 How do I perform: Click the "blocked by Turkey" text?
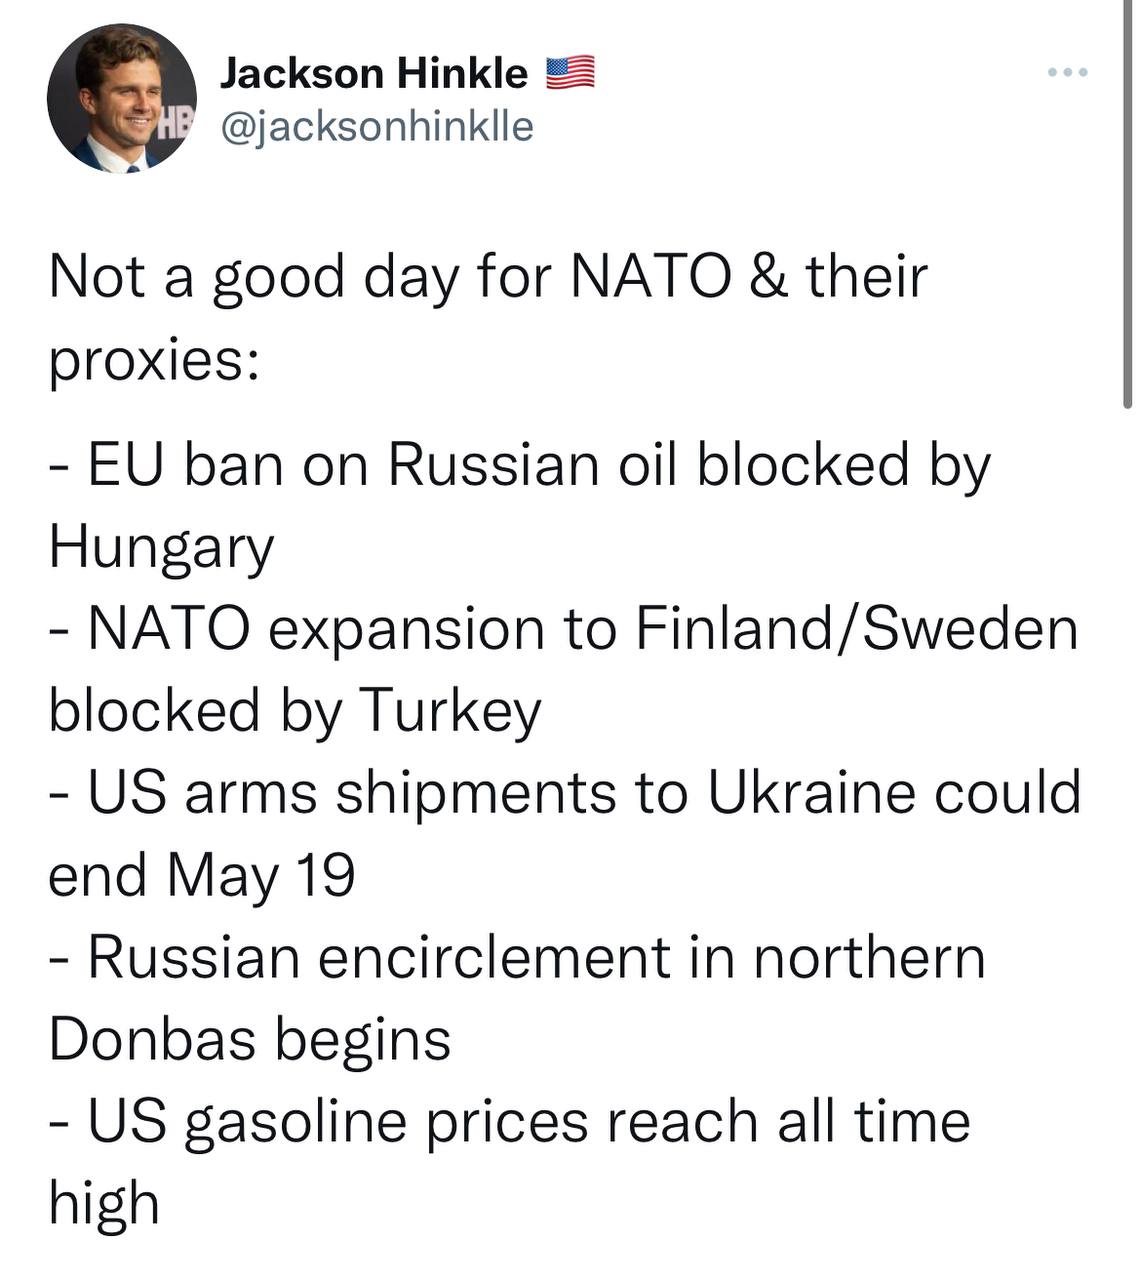pos(295,711)
